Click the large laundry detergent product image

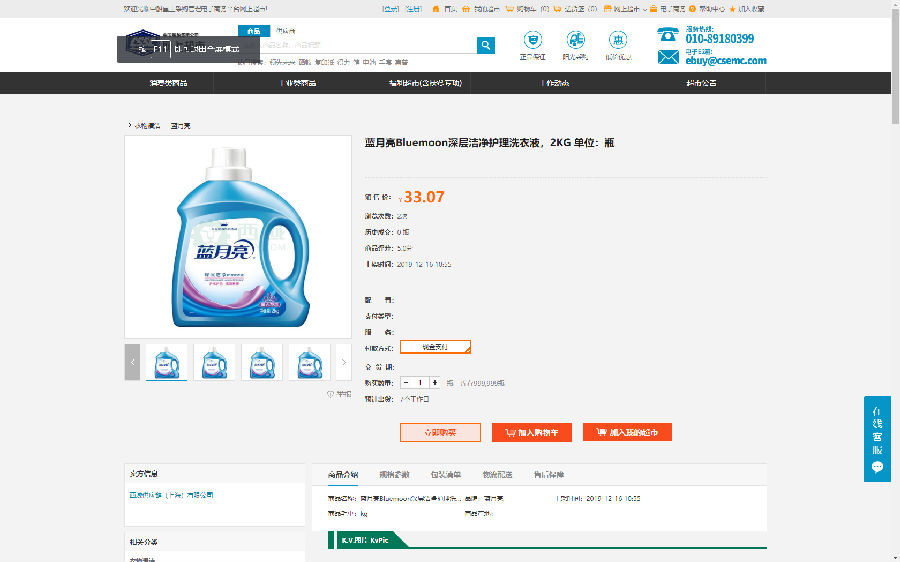tap(238, 237)
